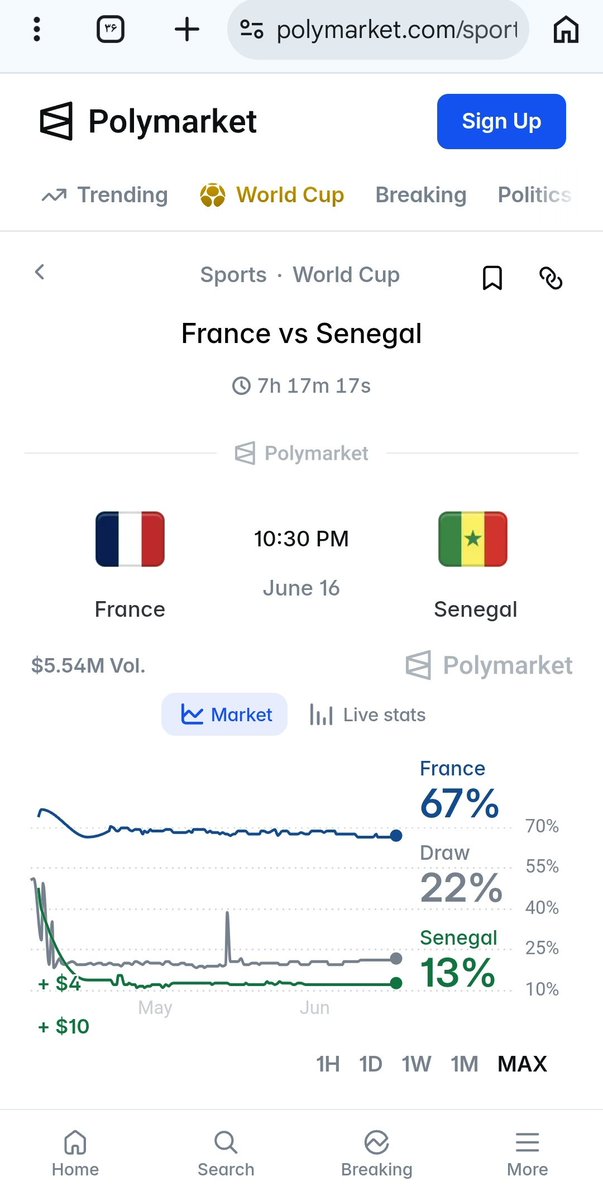603x1200 pixels.
Task: Open the Breaking tab in the bottom navigation
Action: [x=376, y=1154]
